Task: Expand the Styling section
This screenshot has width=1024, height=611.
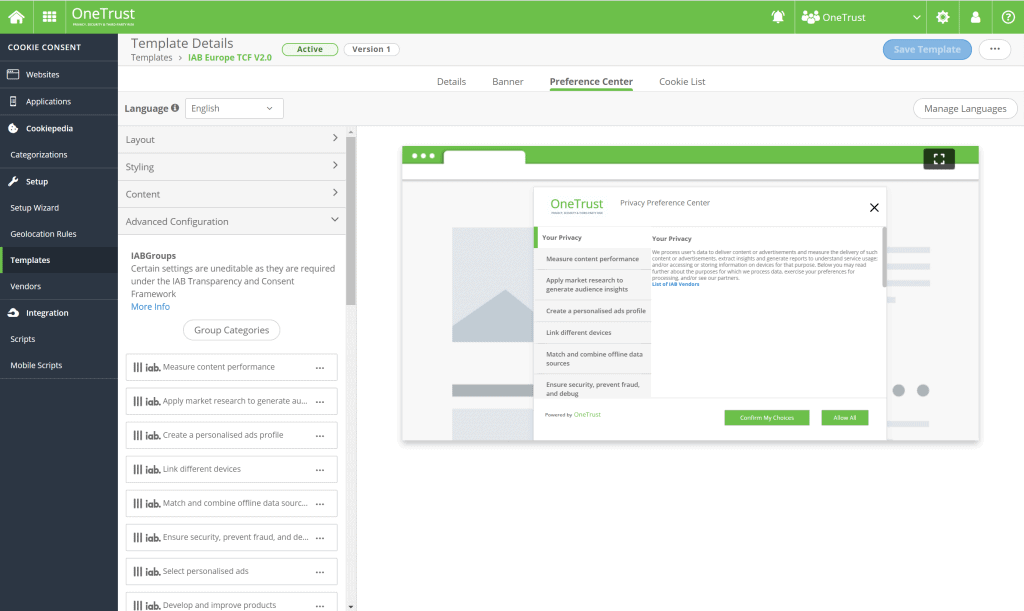Action: [232, 166]
